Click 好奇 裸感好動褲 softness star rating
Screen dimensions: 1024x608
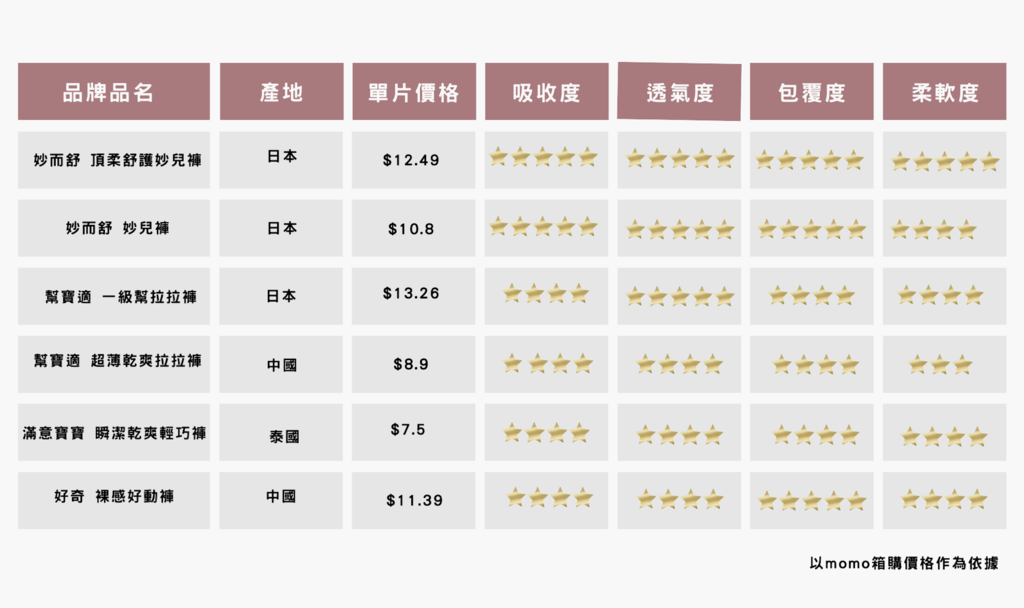pyautogui.click(x=944, y=500)
